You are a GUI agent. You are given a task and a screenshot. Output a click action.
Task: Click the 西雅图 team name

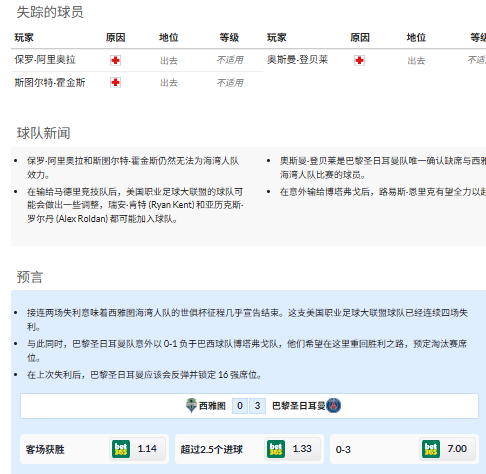point(212,406)
